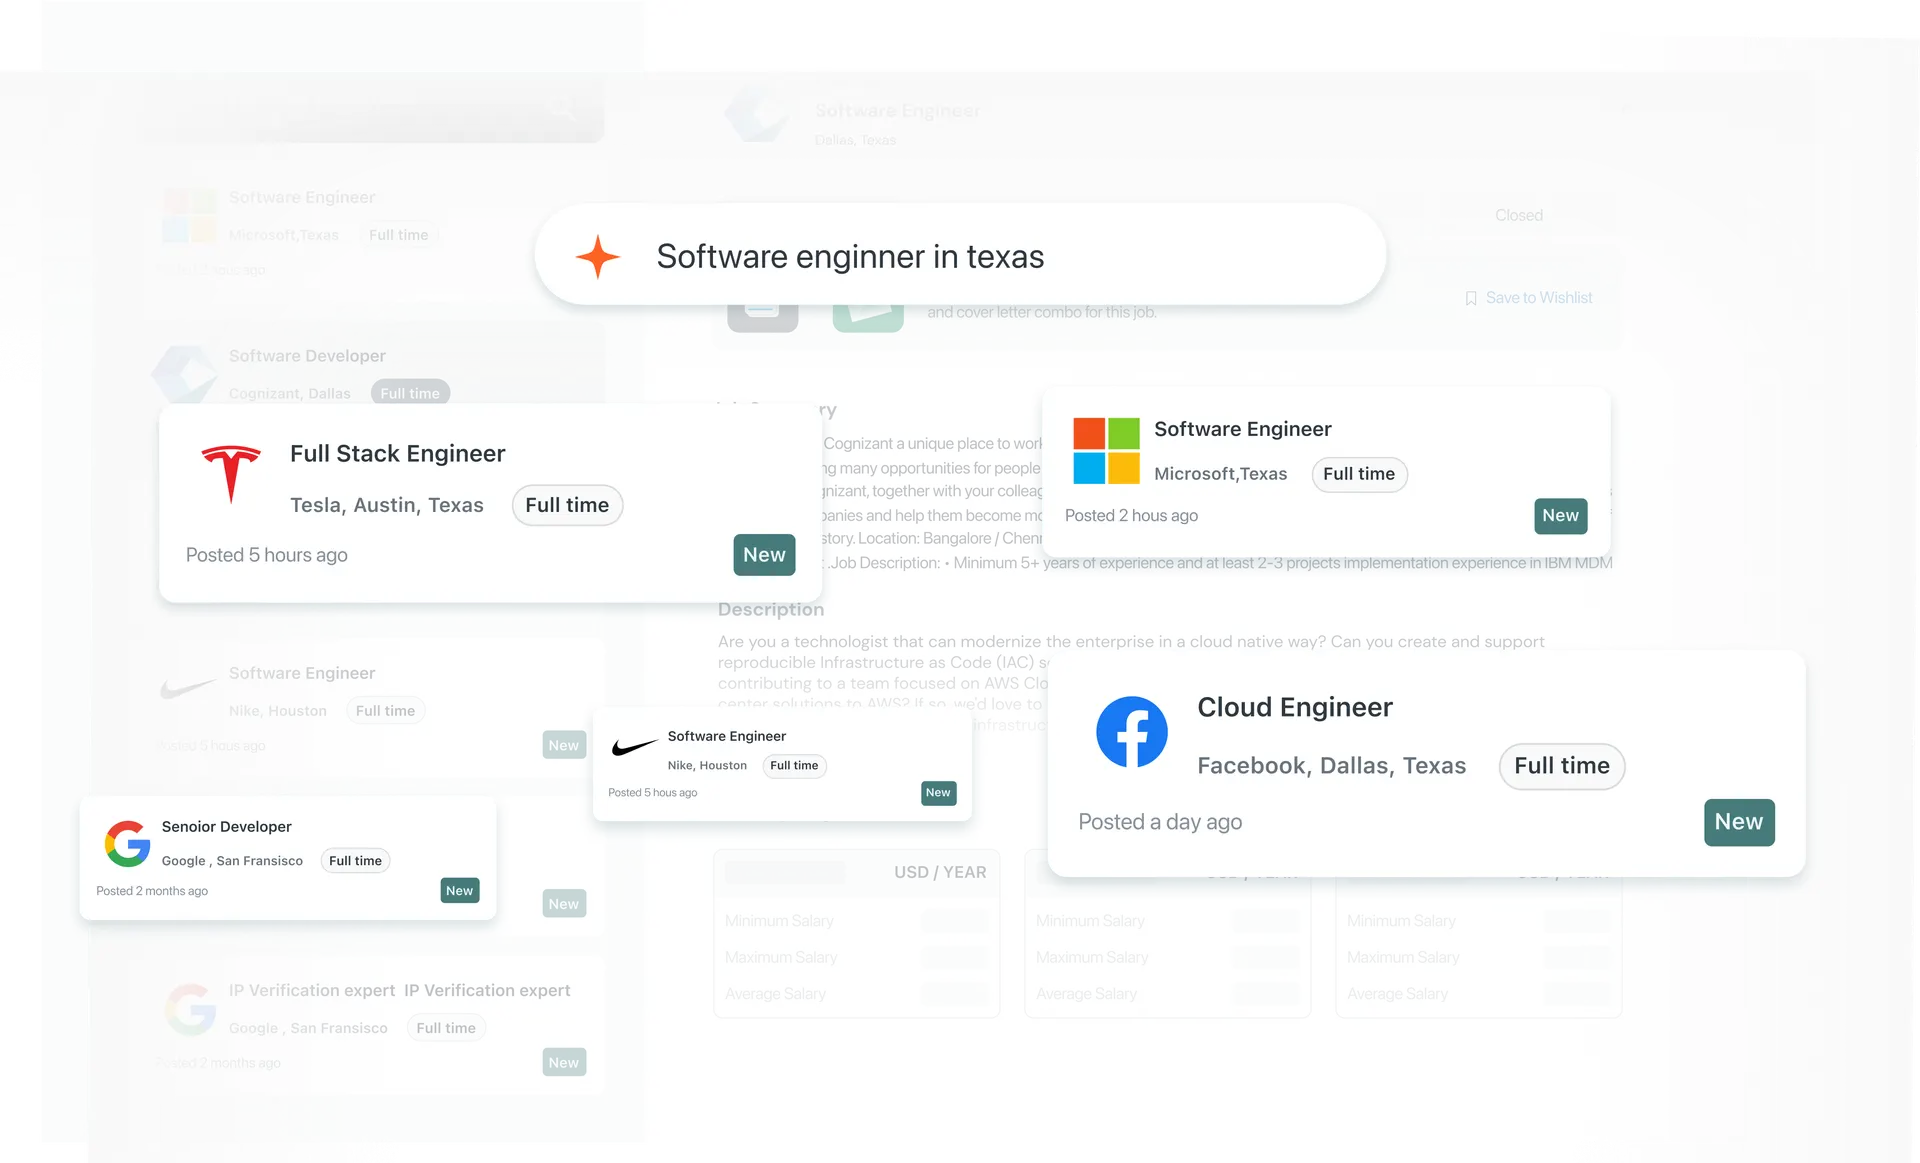Open the Senoior Developer job title

(x=227, y=827)
